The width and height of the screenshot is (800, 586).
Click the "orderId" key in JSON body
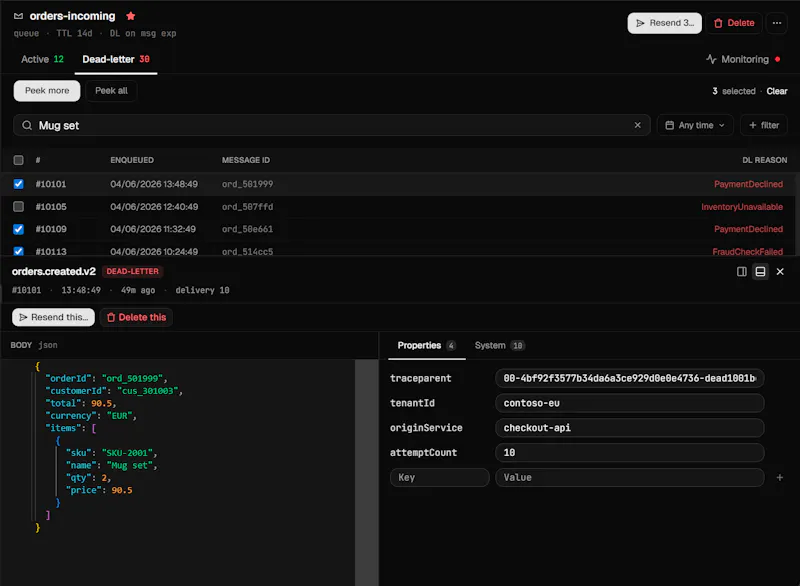66,378
